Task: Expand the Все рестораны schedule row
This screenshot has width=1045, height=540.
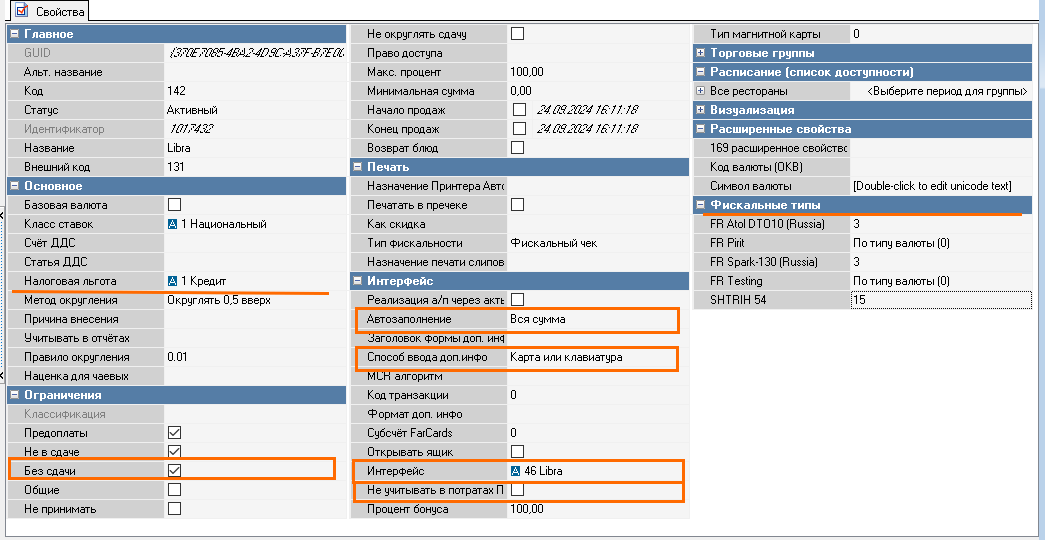Action: (x=700, y=91)
